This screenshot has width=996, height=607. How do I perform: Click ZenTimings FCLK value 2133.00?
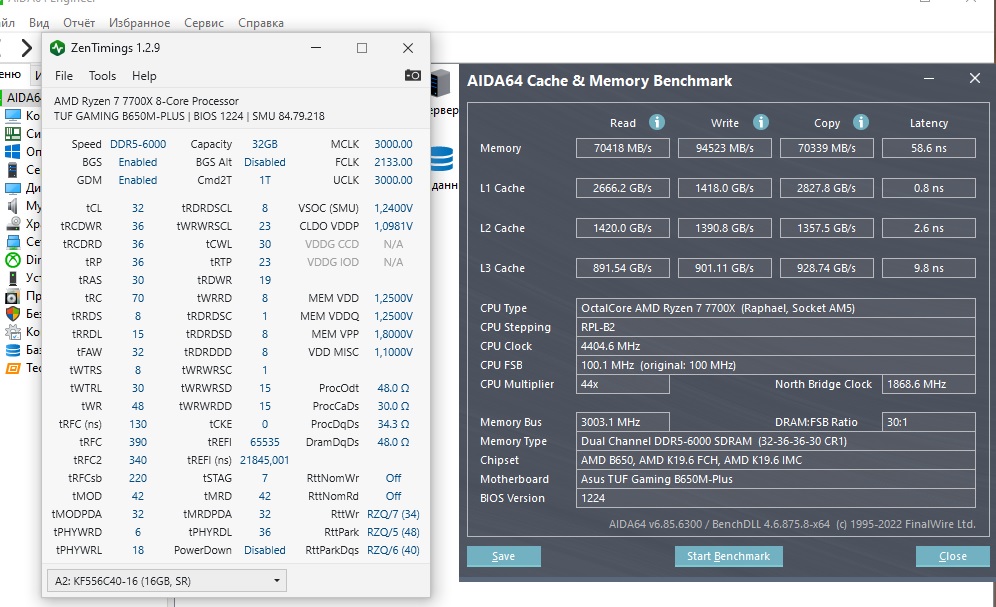(393, 162)
